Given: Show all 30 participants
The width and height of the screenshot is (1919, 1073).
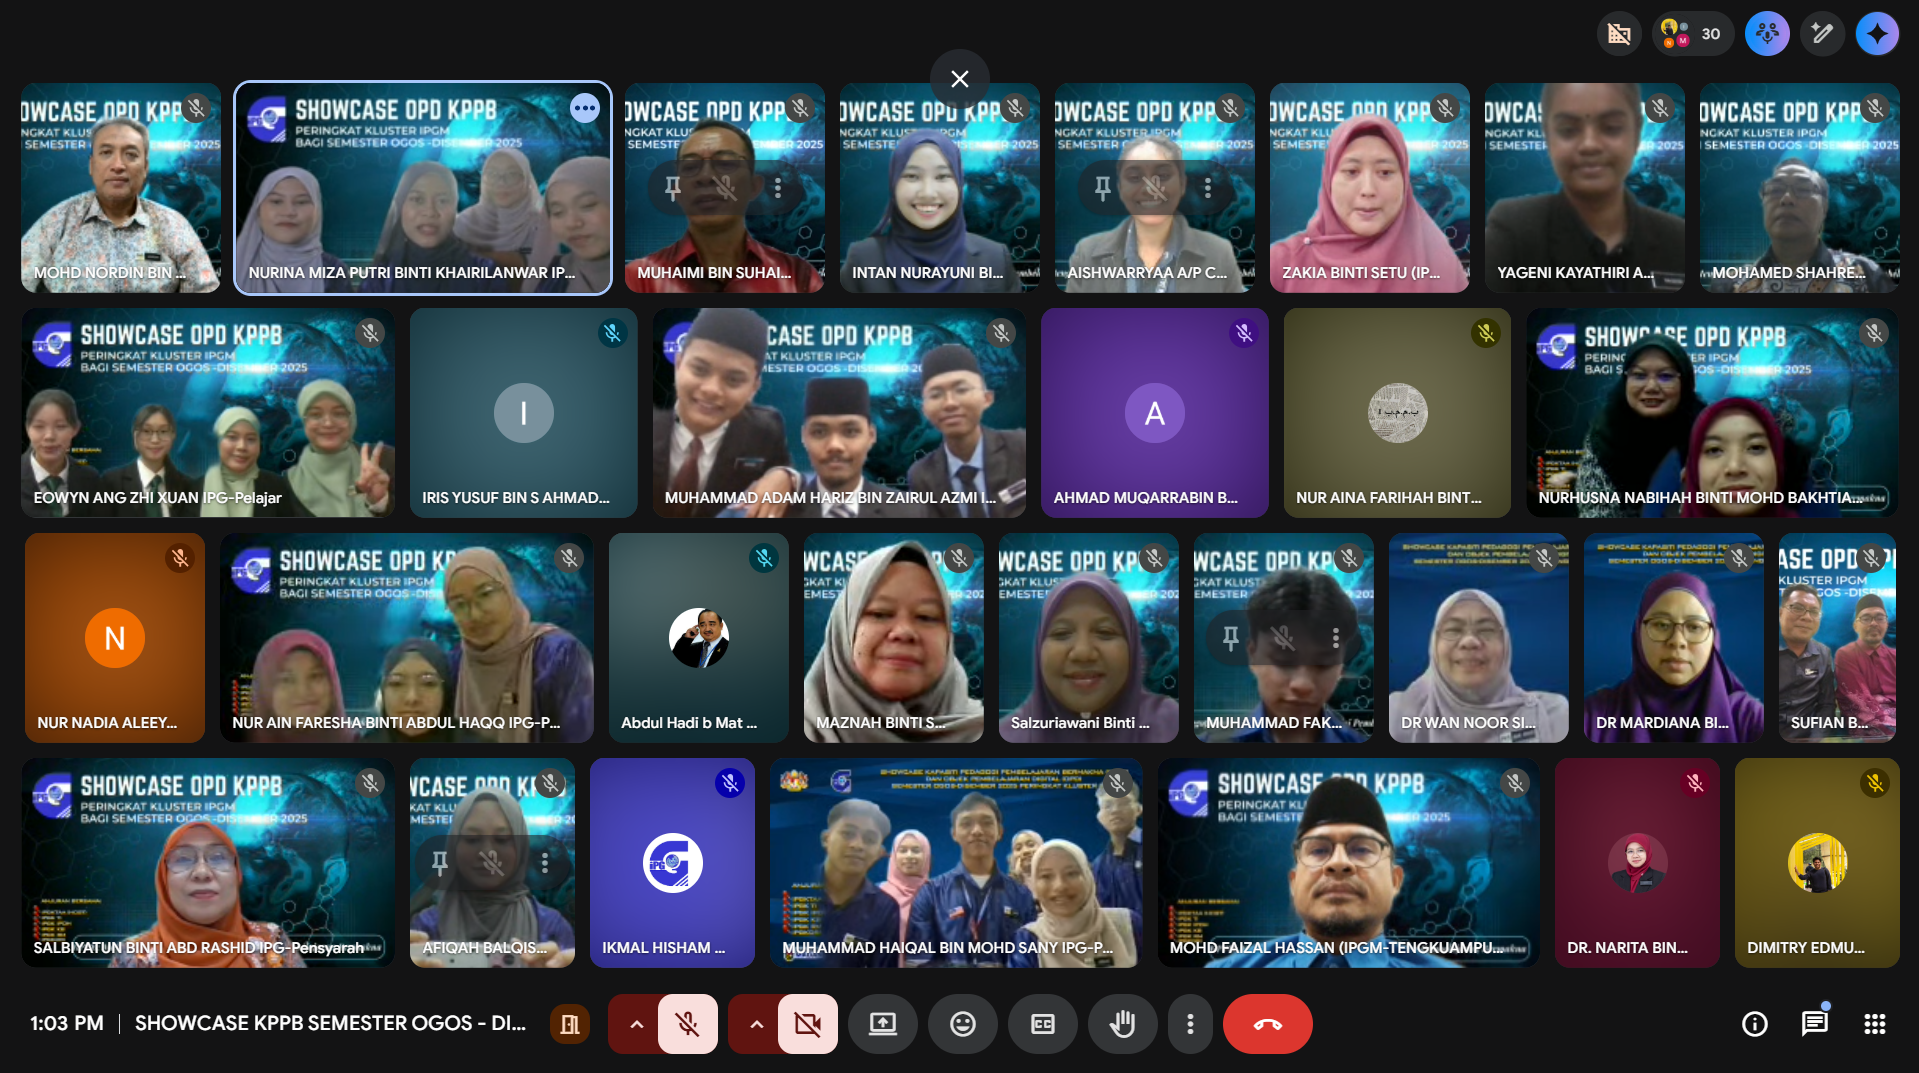Looking at the screenshot, I should [1692, 34].
